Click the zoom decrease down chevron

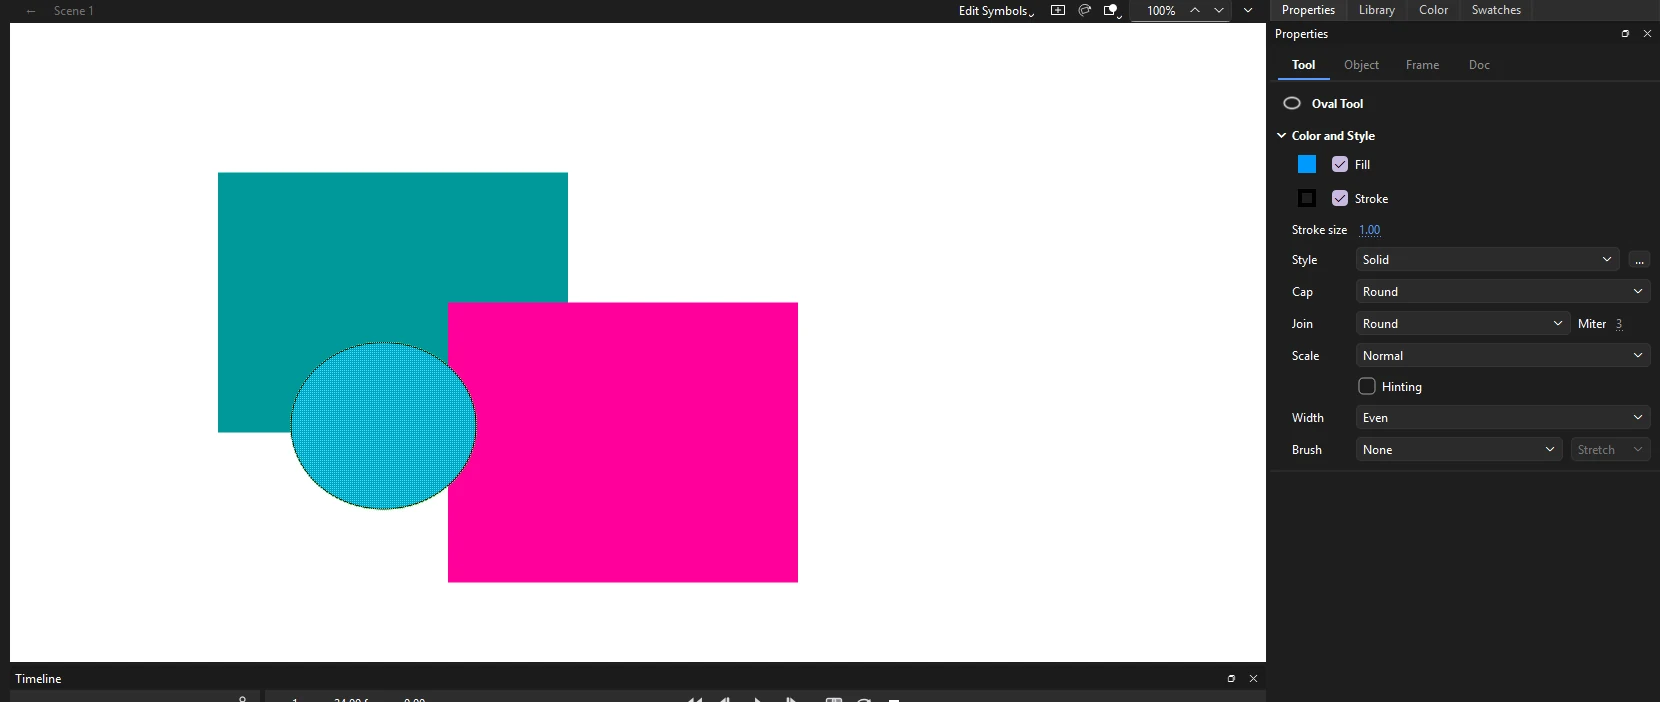click(1219, 10)
